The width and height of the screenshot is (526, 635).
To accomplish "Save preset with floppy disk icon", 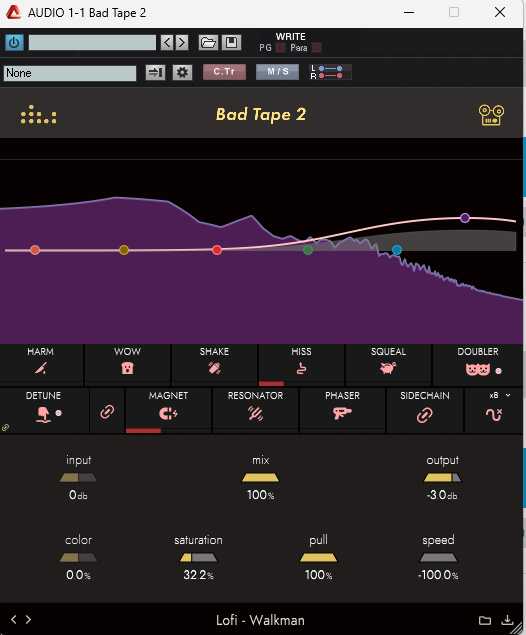I will click(232, 43).
